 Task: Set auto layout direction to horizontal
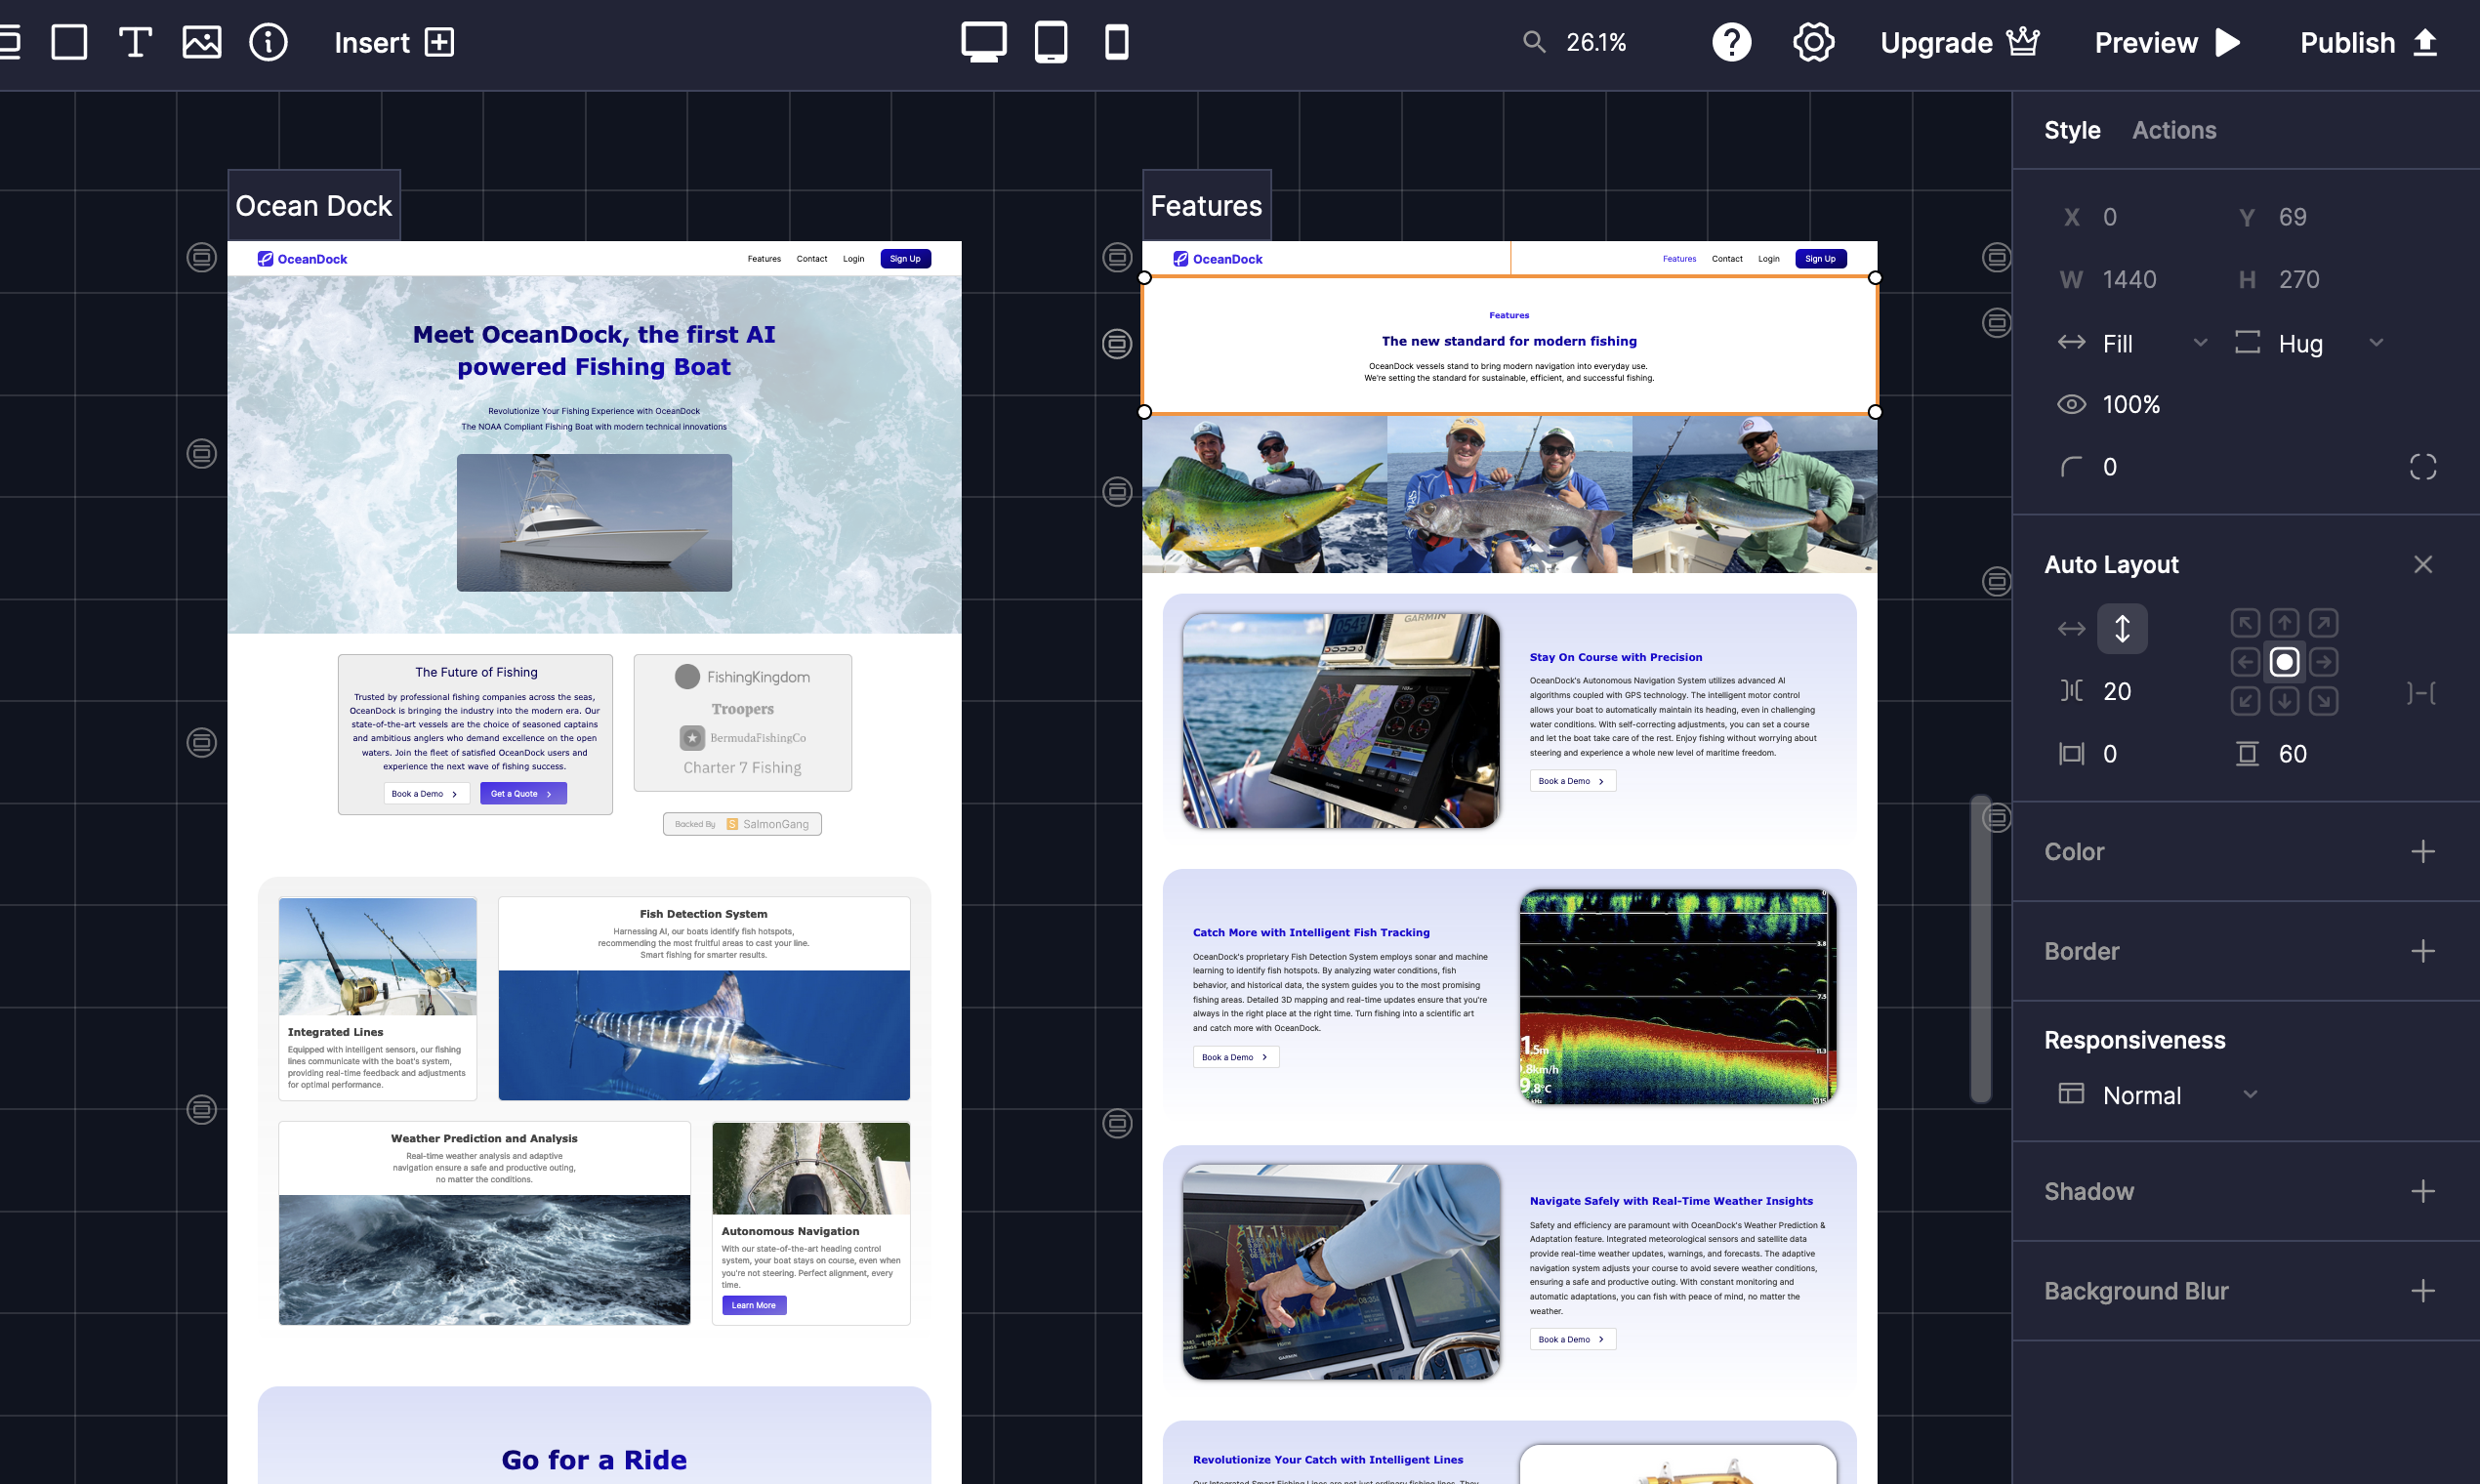click(2071, 629)
